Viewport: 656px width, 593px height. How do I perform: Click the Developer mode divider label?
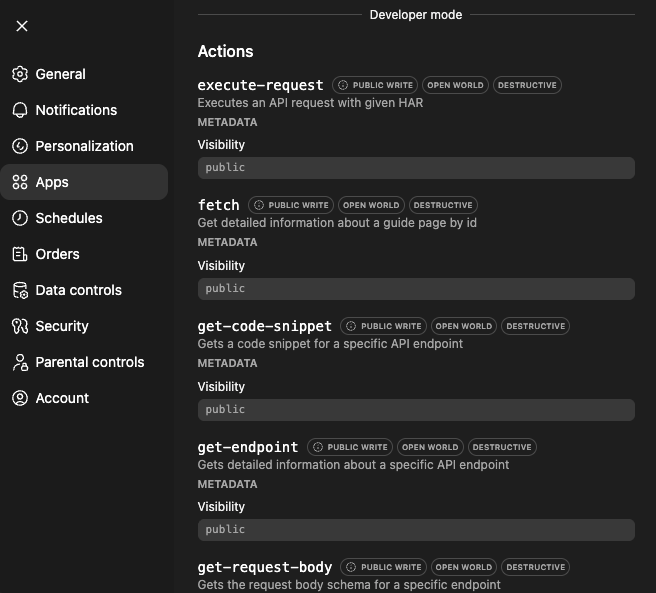point(416,15)
